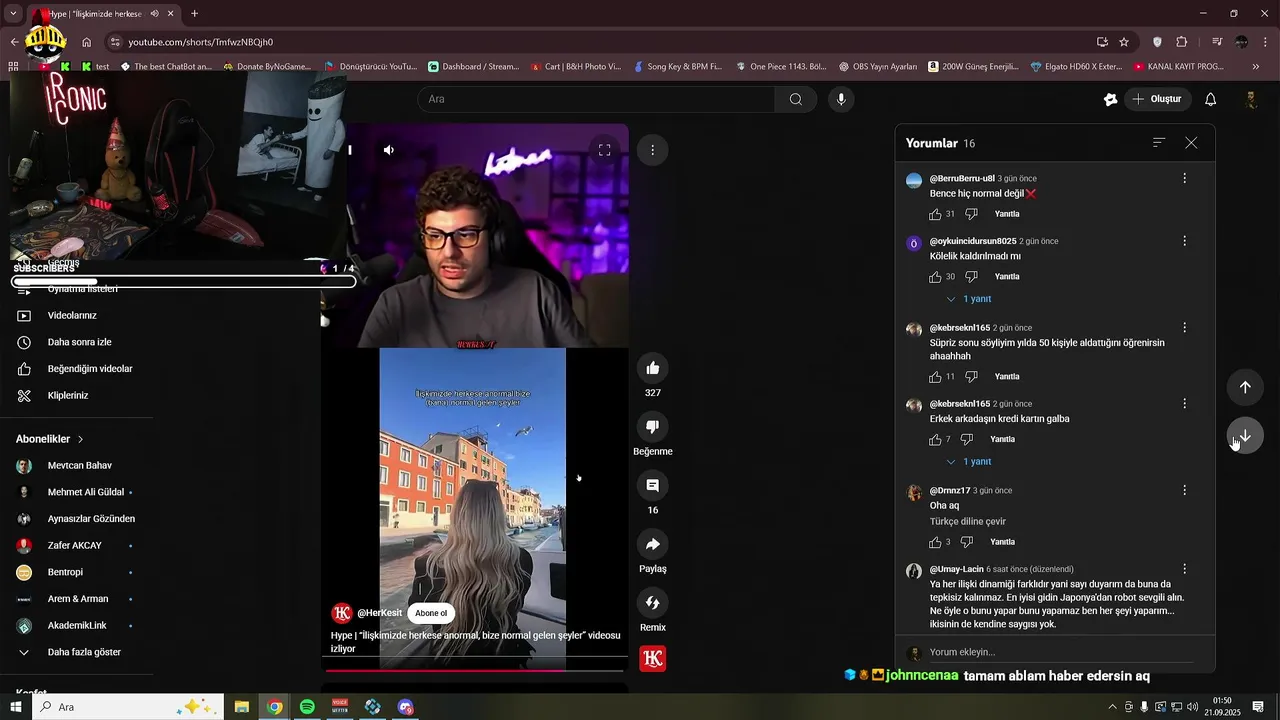
Task: Click Yanıtla under the 'Süpriz sonu' comment
Action: coord(1007,377)
